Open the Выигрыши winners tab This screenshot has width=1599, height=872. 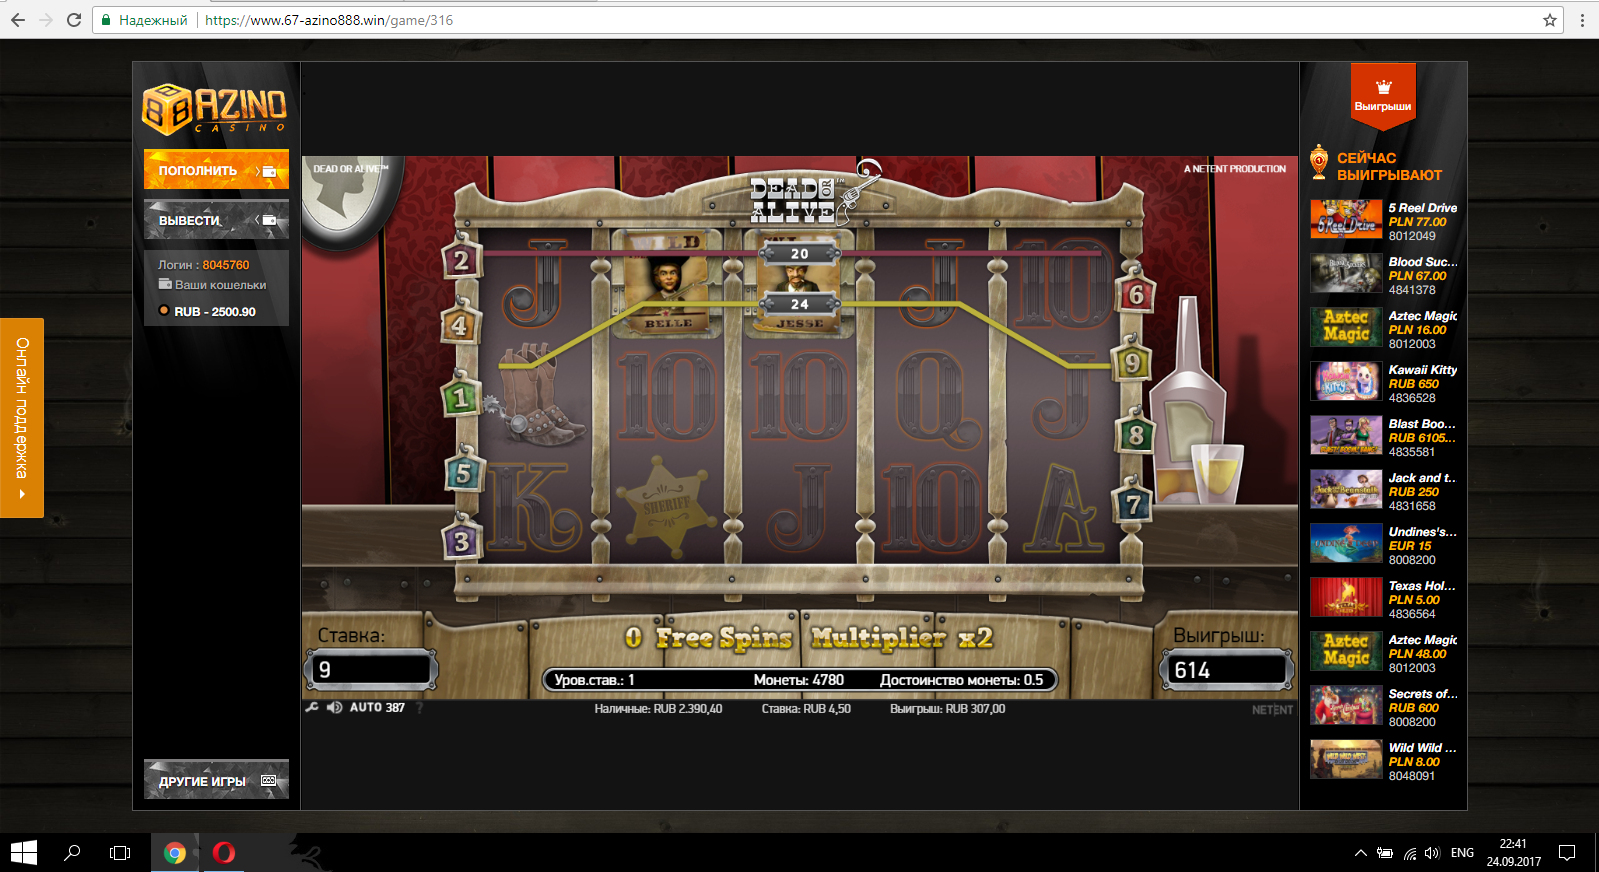click(x=1383, y=95)
